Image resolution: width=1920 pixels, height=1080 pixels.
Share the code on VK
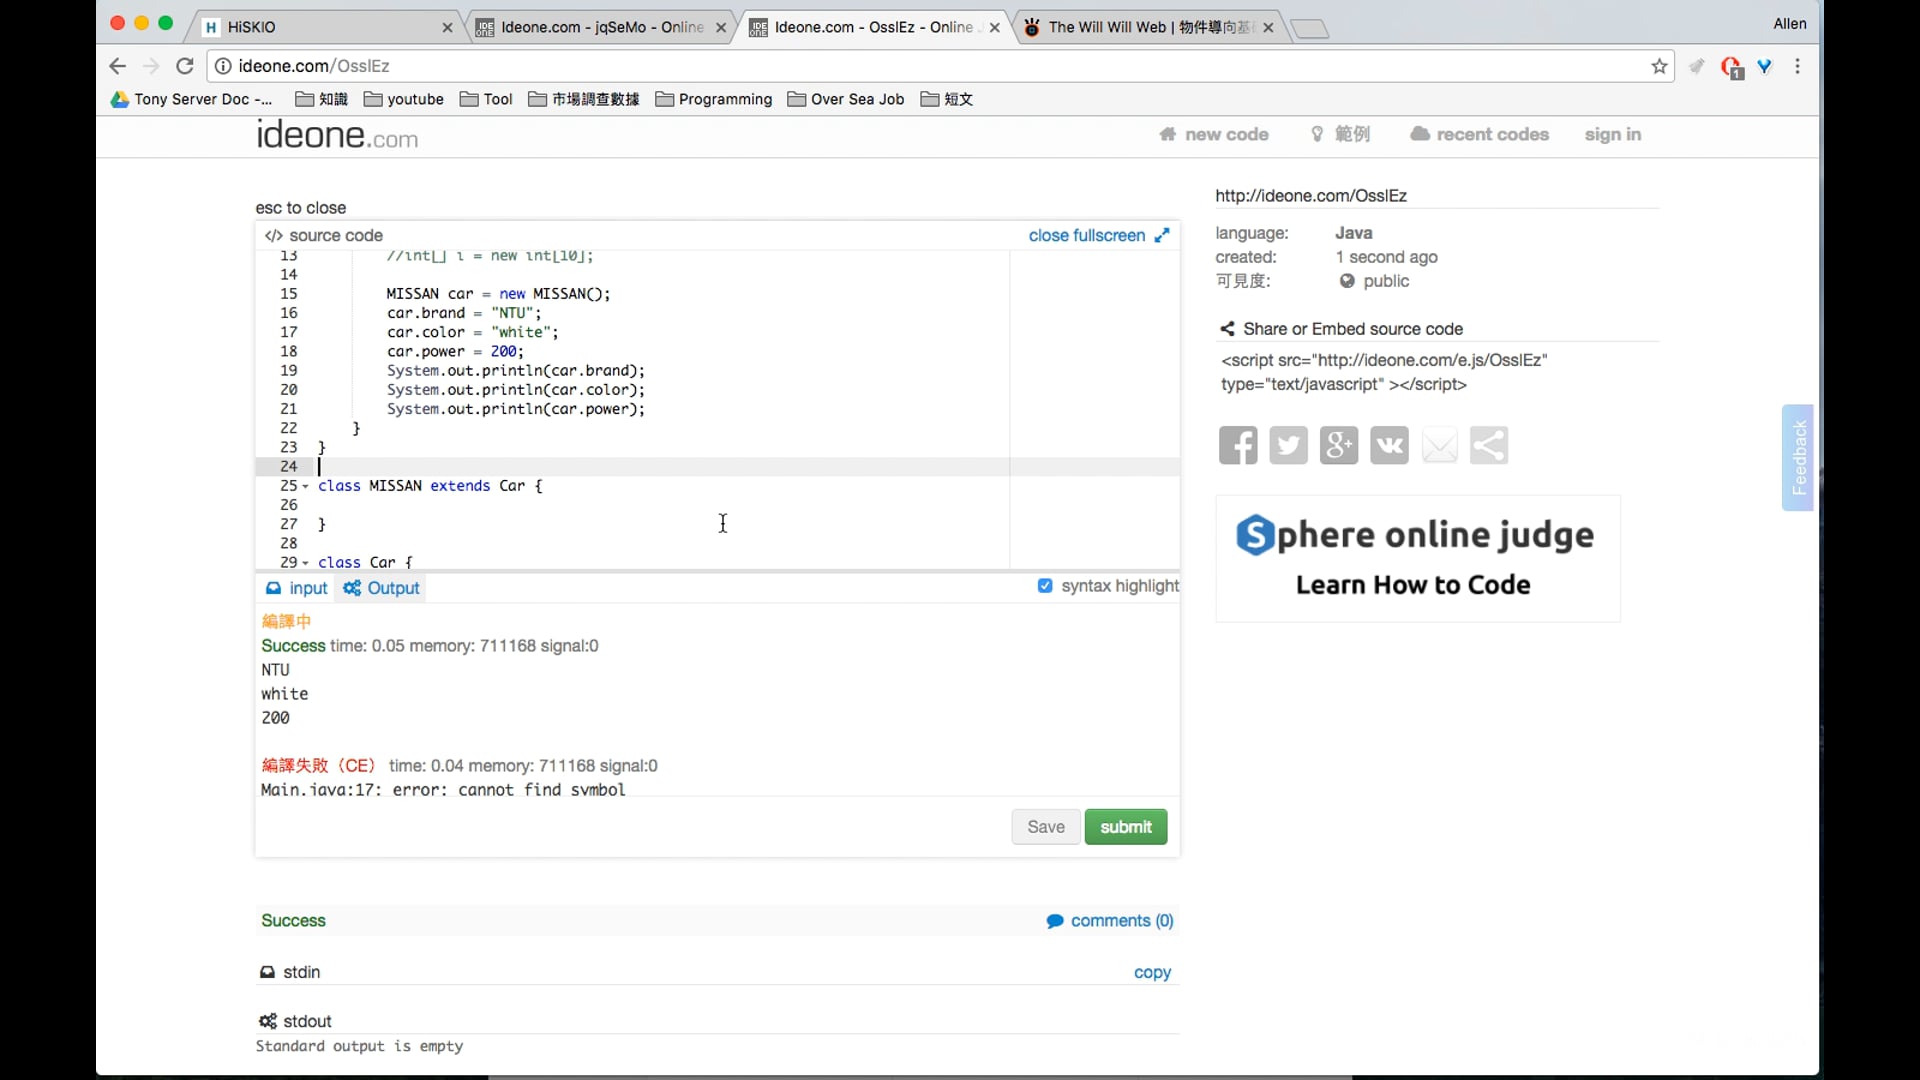click(1389, 445)
